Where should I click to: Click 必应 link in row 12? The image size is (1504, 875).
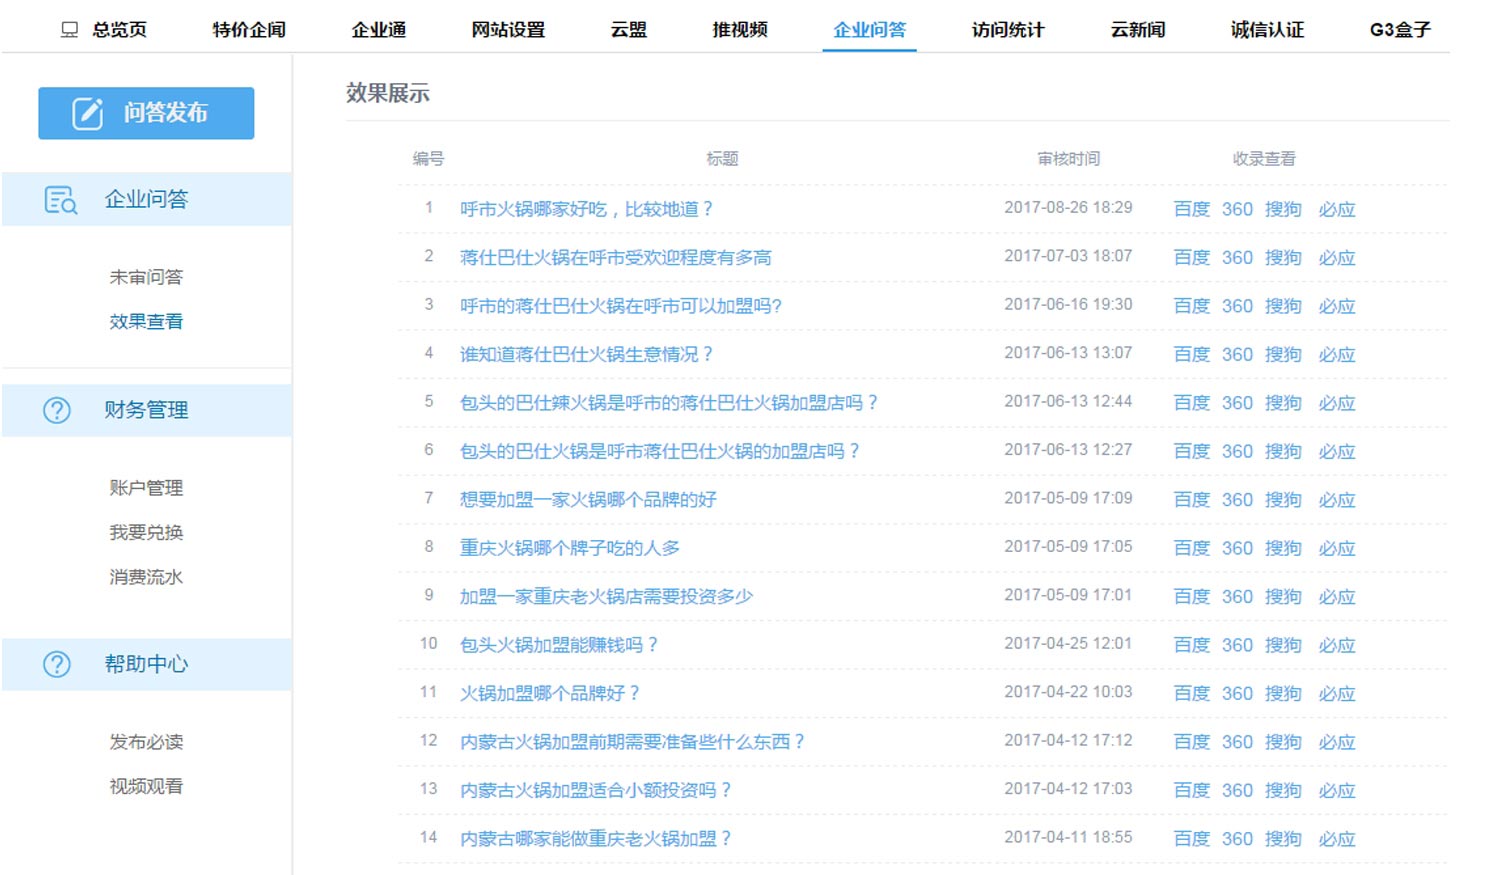[x=1337, y=742]
